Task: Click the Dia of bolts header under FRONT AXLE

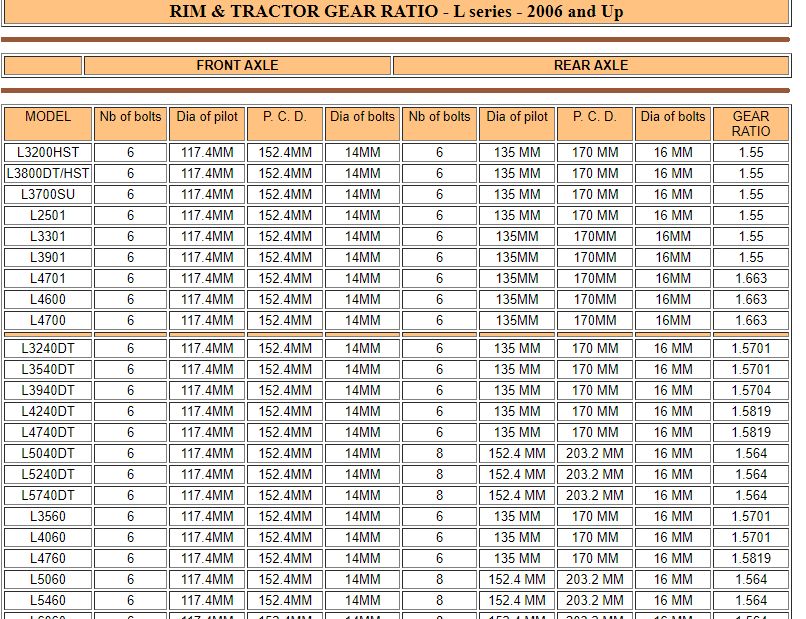Action: click(362, 117)
